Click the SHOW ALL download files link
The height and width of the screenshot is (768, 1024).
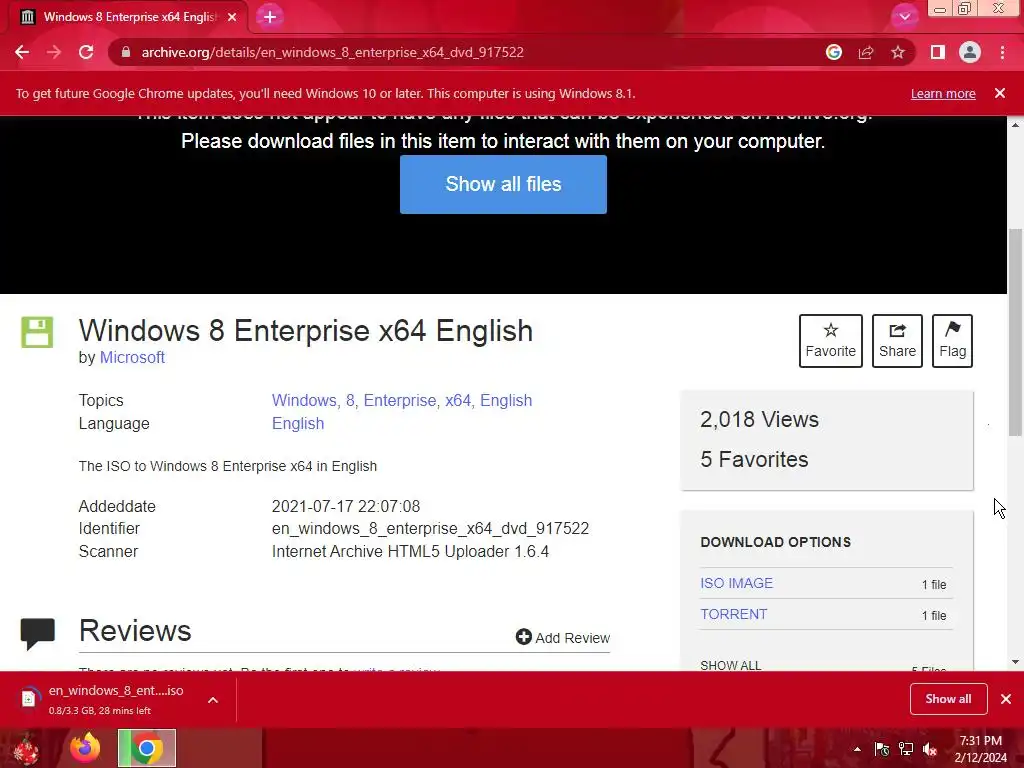click(x=731, y=665)
